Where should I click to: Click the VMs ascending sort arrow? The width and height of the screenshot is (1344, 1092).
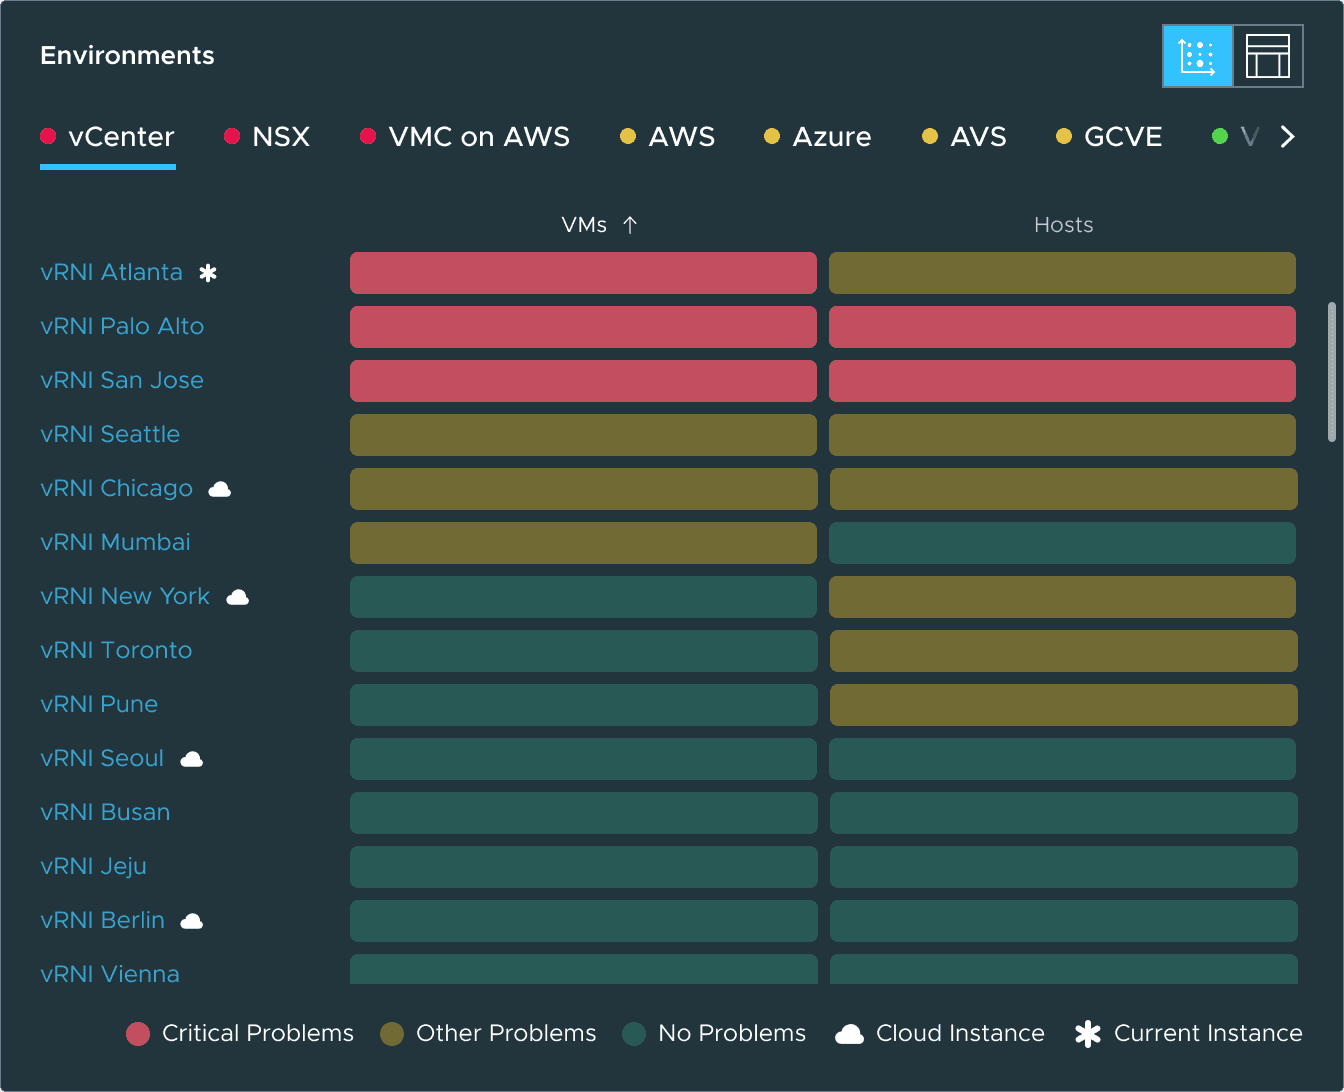click(x=629, y=225)
